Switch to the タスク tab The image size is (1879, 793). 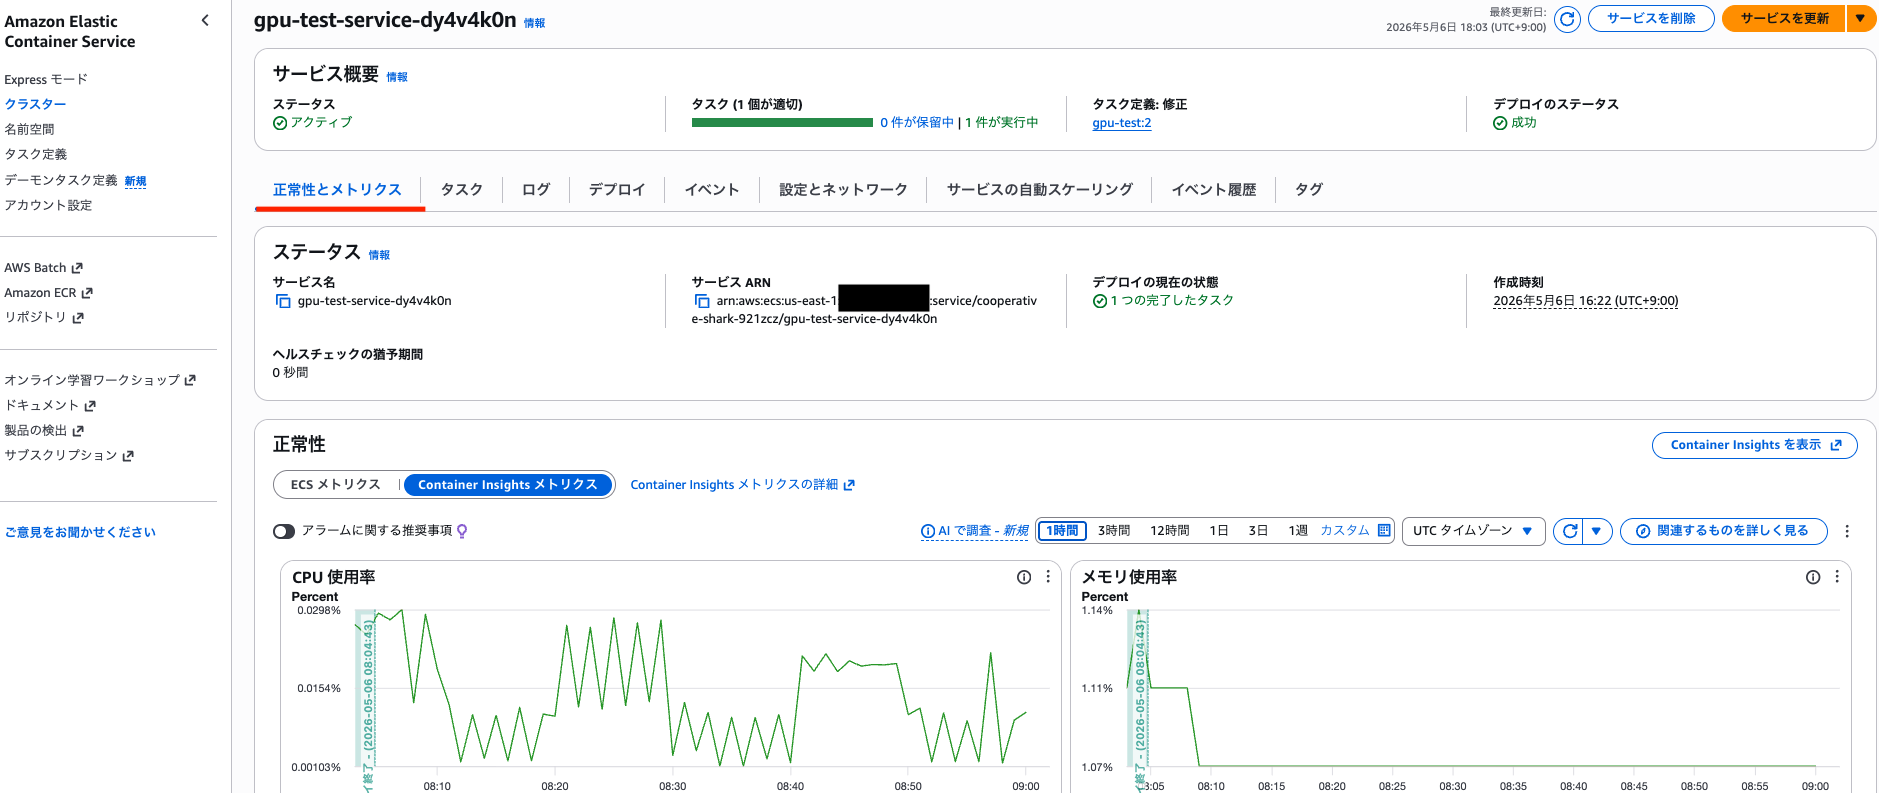(x=462, y=189)
